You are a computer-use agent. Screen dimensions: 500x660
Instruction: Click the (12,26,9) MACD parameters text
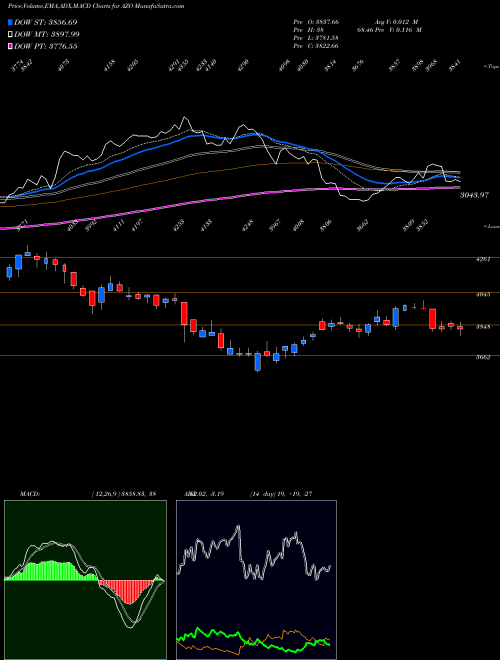pos(105,494)
